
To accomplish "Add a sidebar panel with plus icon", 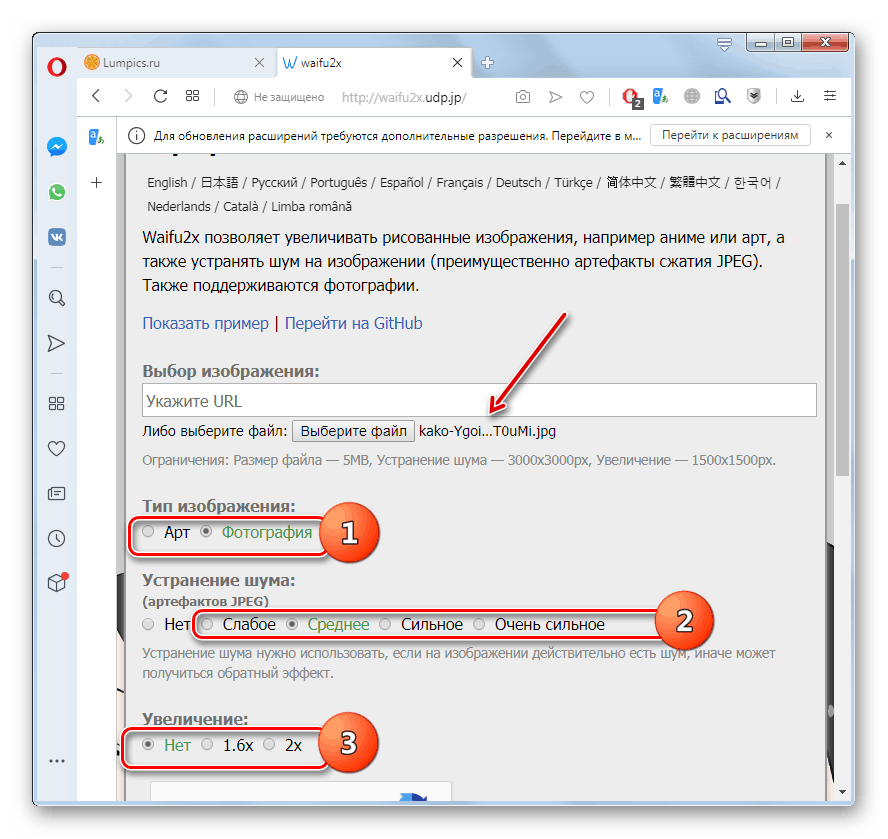I will [96, 182].
